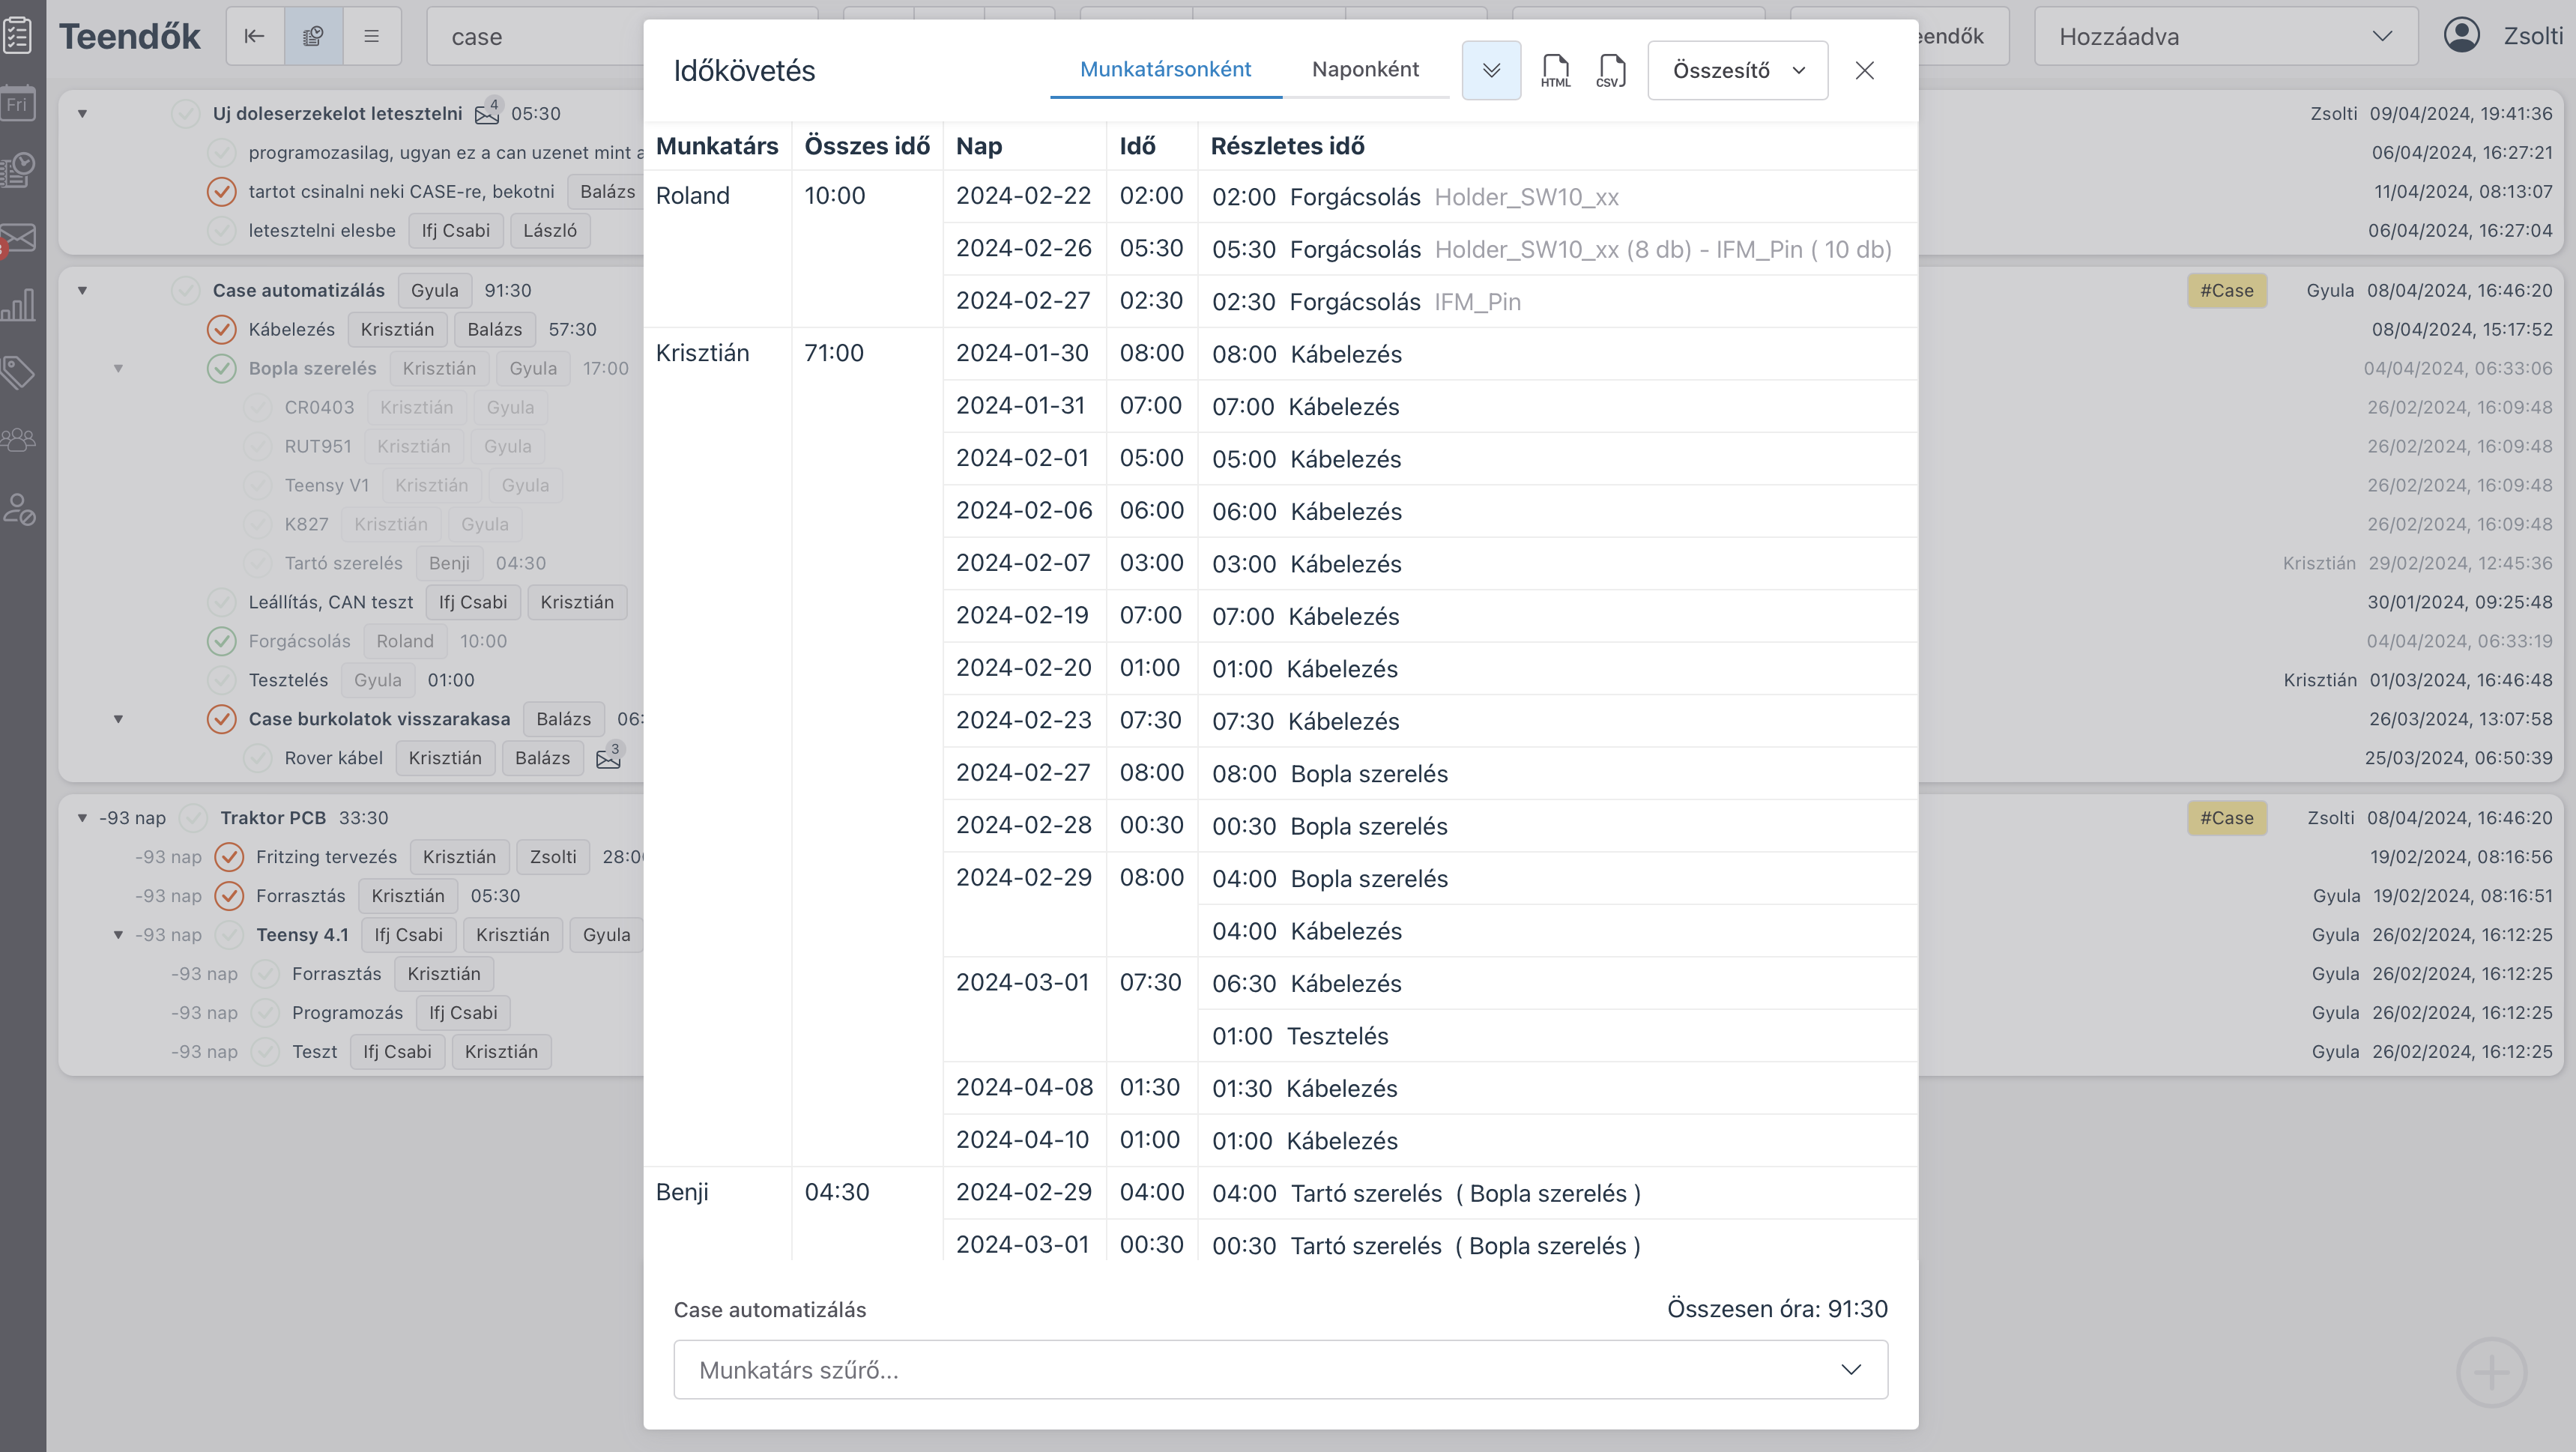Open the Összesítő dropdown
The width and height of the screenshot is (2576, 1452).
pos(1737,70)
